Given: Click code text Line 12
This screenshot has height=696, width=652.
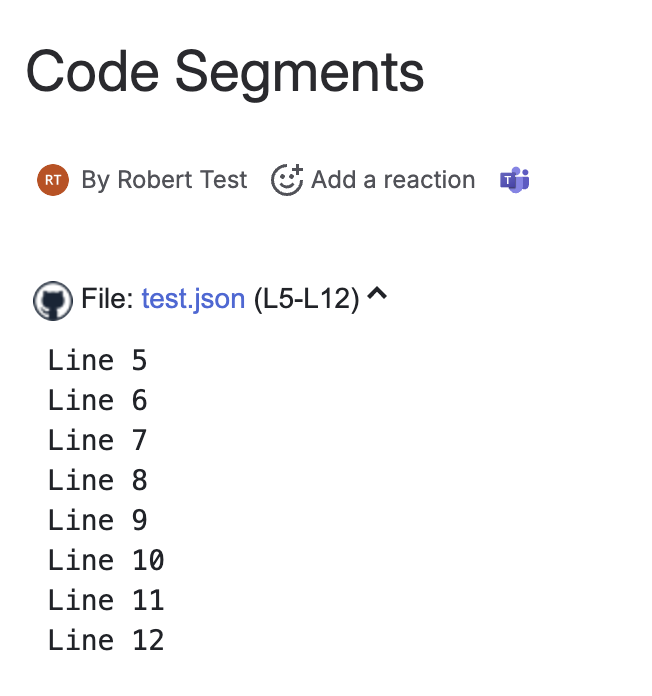Looking at the screenshot, I should point(105,640).
